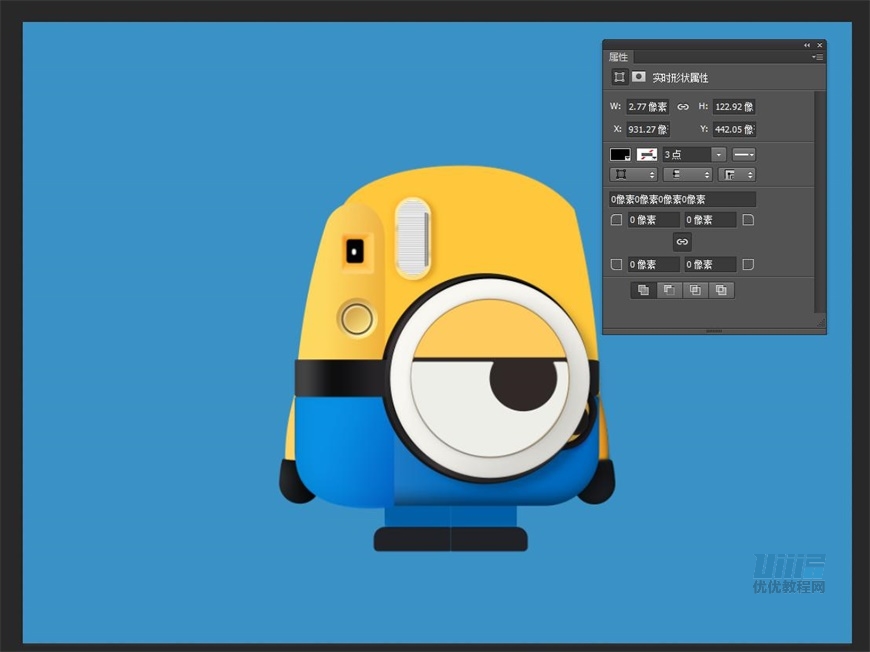Viewport: 870px width, 652px height.
Task: Select the Exclude Overlapping Shapes operation
Action: (721, 290)
